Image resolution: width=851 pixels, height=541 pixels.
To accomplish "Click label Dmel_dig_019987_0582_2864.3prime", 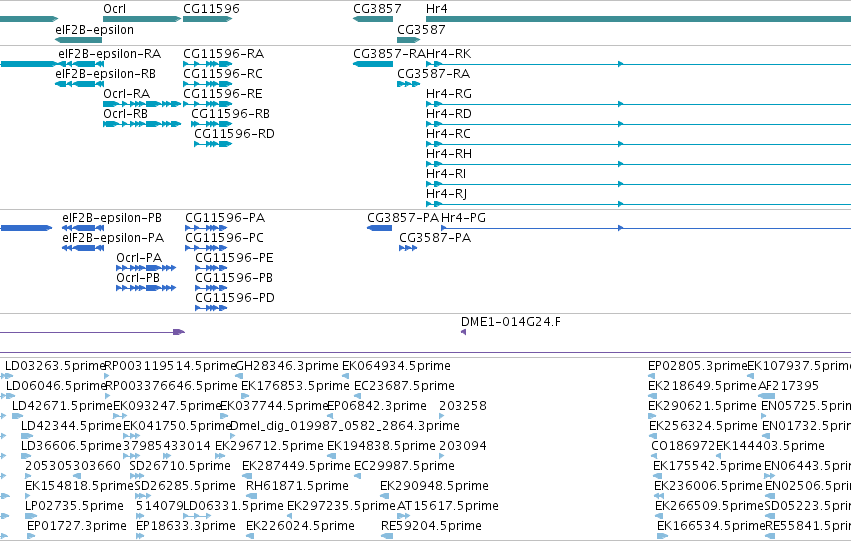I will click(x=345, y=427).
